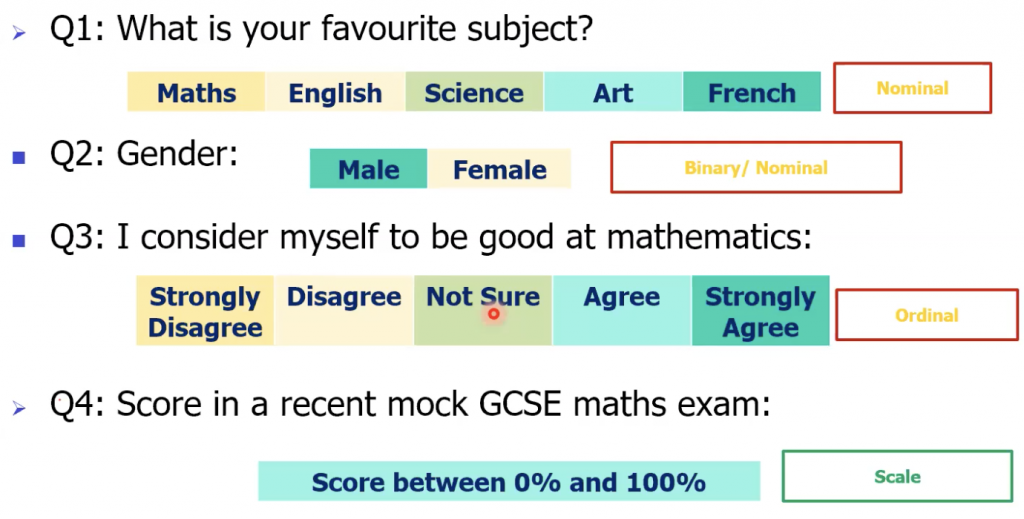Pick the Agree option
1024x519 pixels.
pos(622,311)
